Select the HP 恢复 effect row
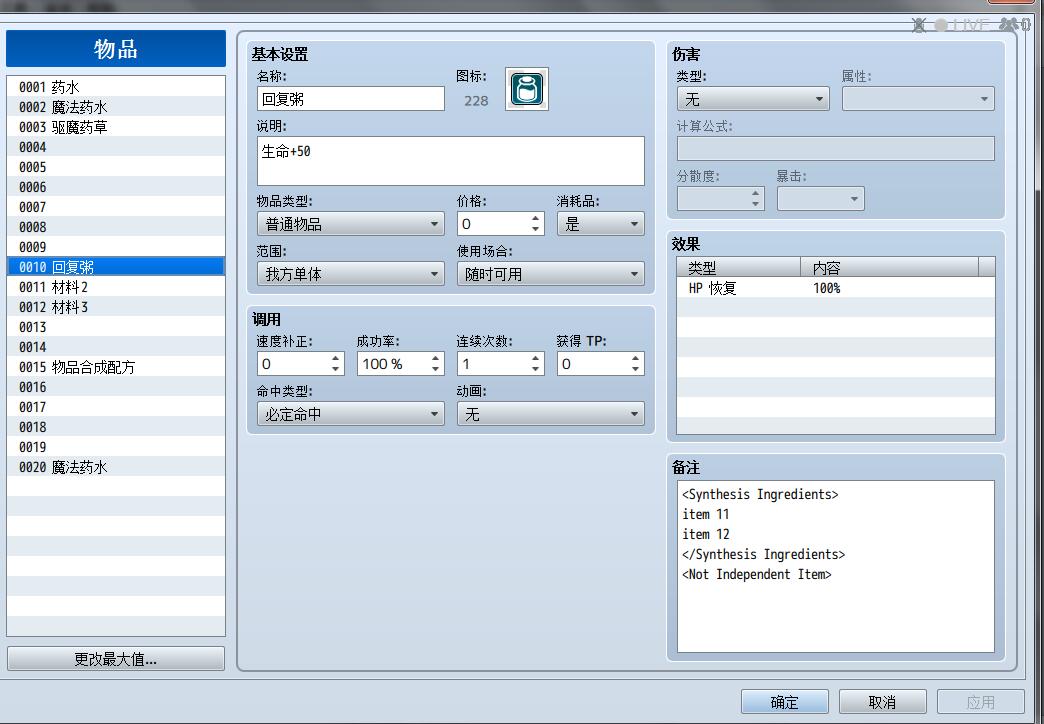The height and width of the screenshot is (724, 1044). (x=836, y=288)
